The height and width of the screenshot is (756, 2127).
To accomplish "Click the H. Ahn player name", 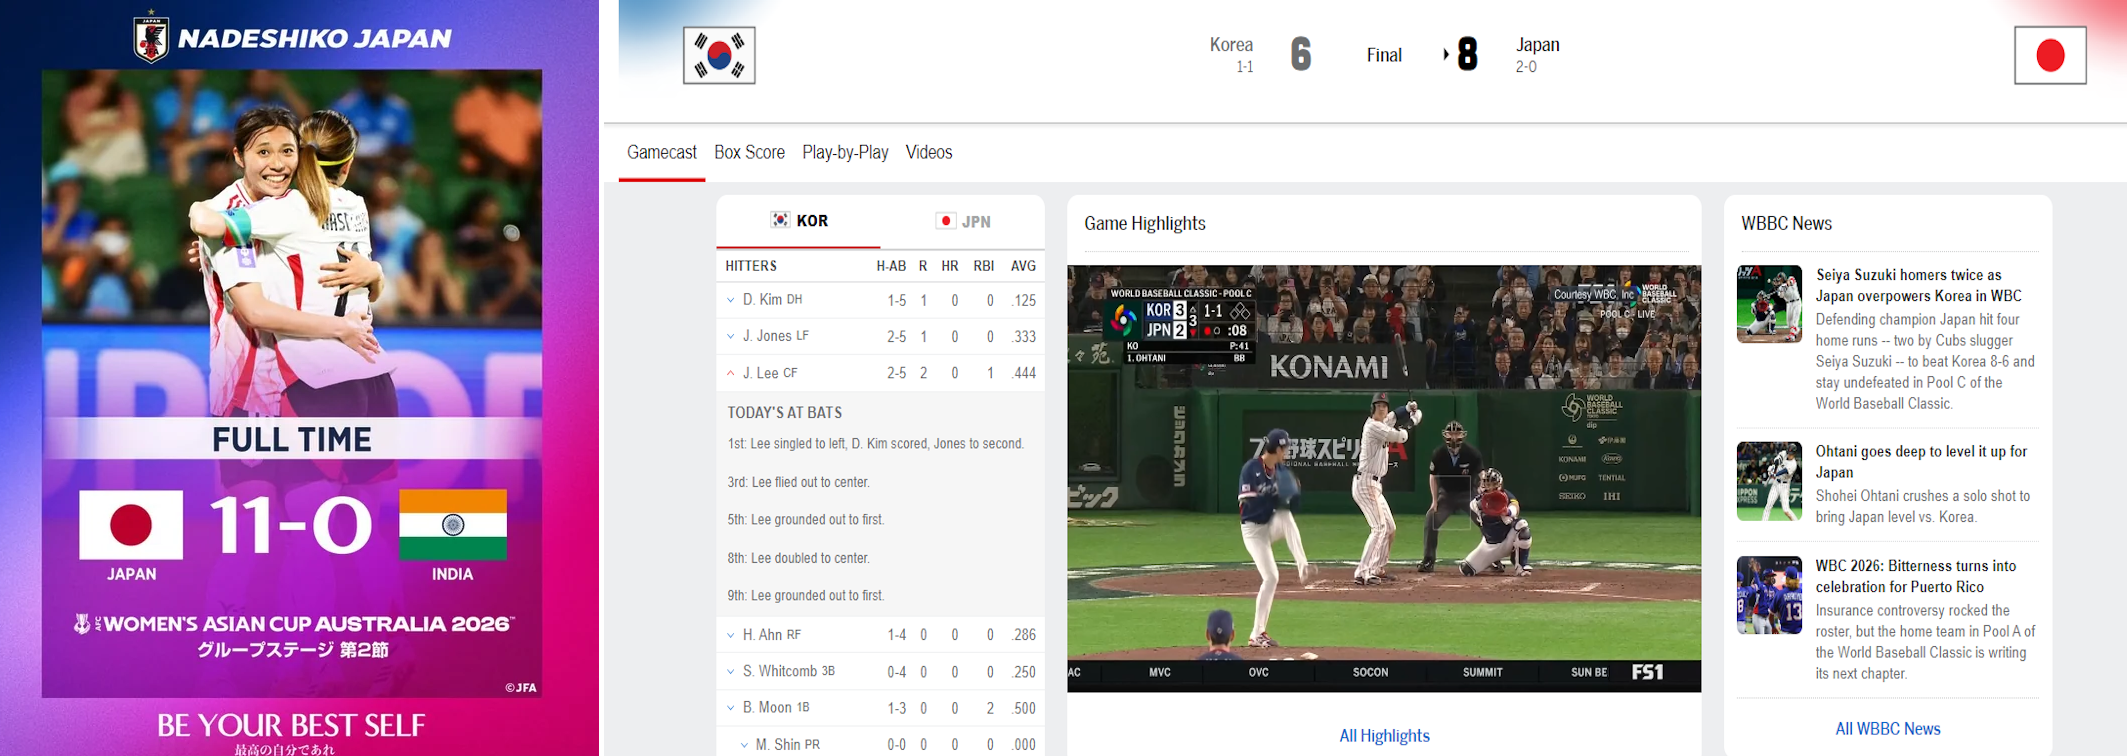I will click(x=762, y=635).
